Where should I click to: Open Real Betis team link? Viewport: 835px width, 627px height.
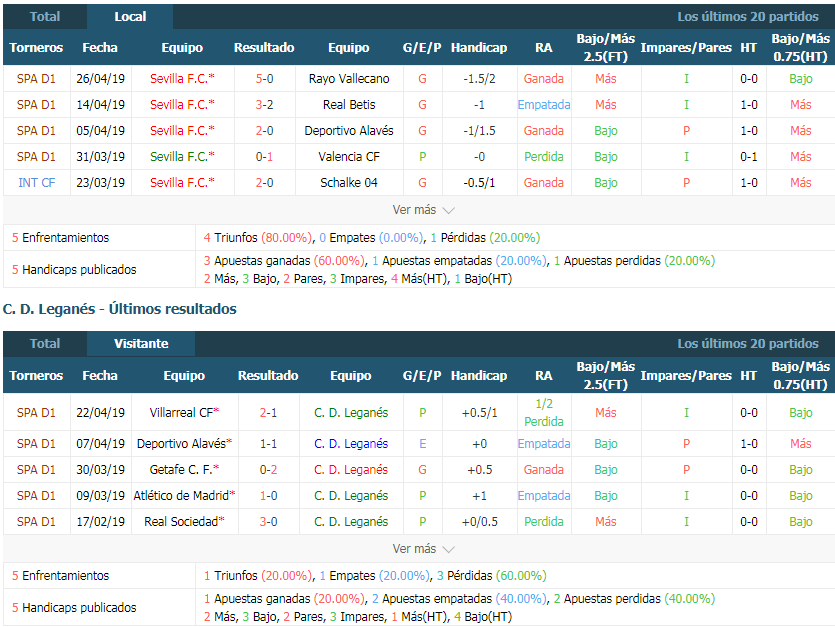point(349,105)
